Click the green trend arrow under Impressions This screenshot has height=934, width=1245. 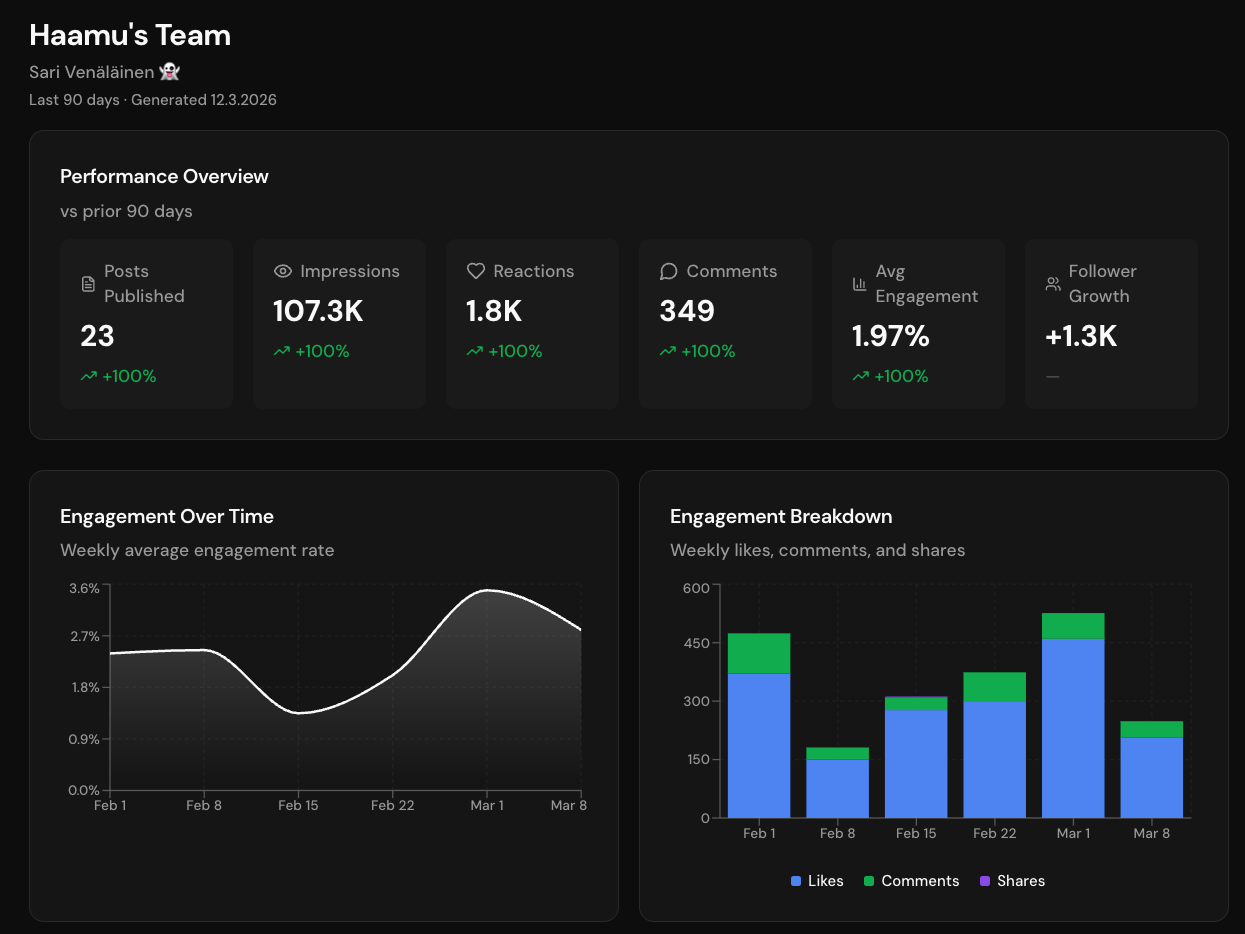(280, 351)
